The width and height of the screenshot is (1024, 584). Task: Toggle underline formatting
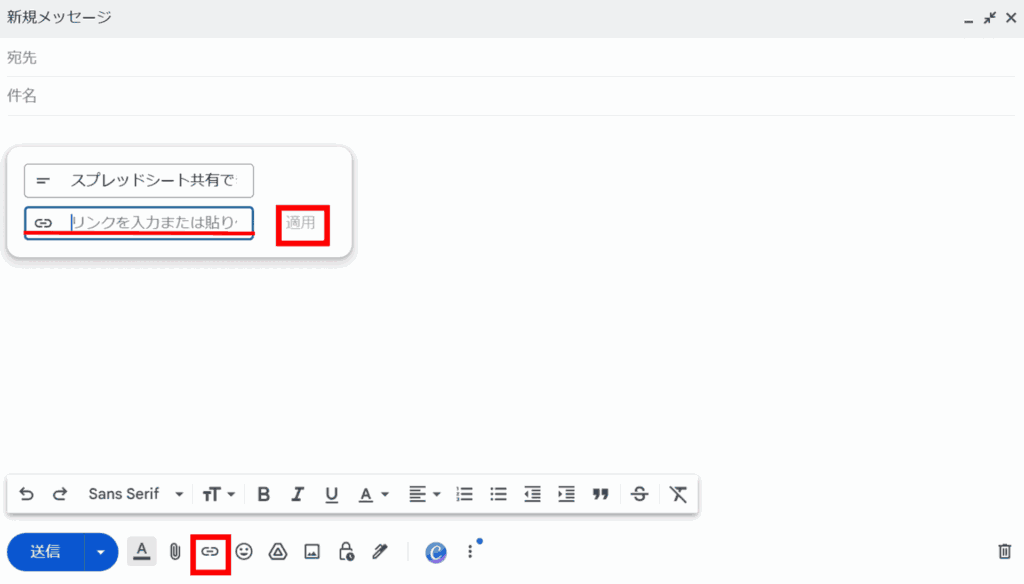coord(331,494)
